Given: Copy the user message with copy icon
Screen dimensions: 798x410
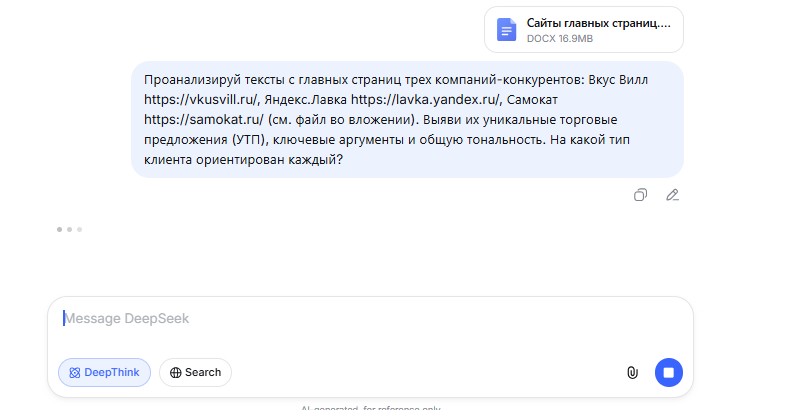Looking at the screenshot, I should (641, 195).
